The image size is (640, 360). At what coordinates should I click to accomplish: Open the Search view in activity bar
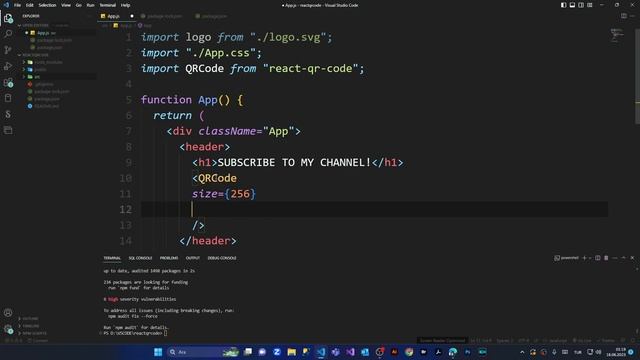(8, 34)
